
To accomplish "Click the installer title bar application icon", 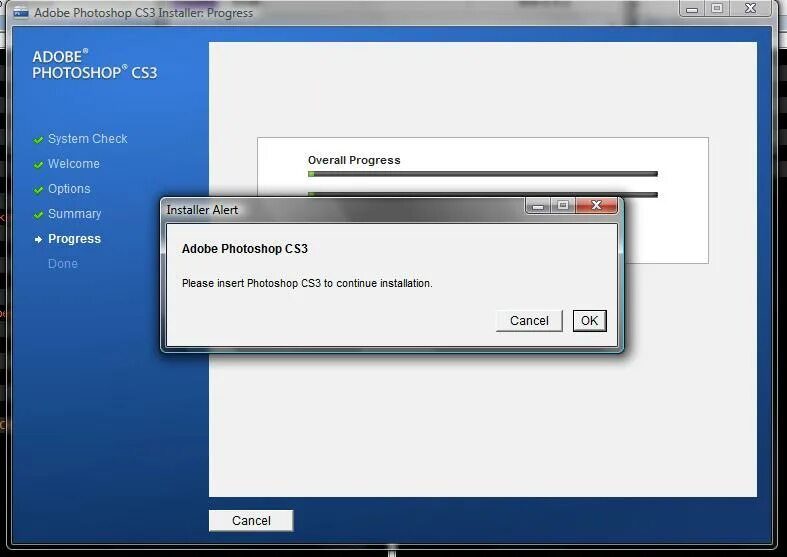I will pos(21,12).
